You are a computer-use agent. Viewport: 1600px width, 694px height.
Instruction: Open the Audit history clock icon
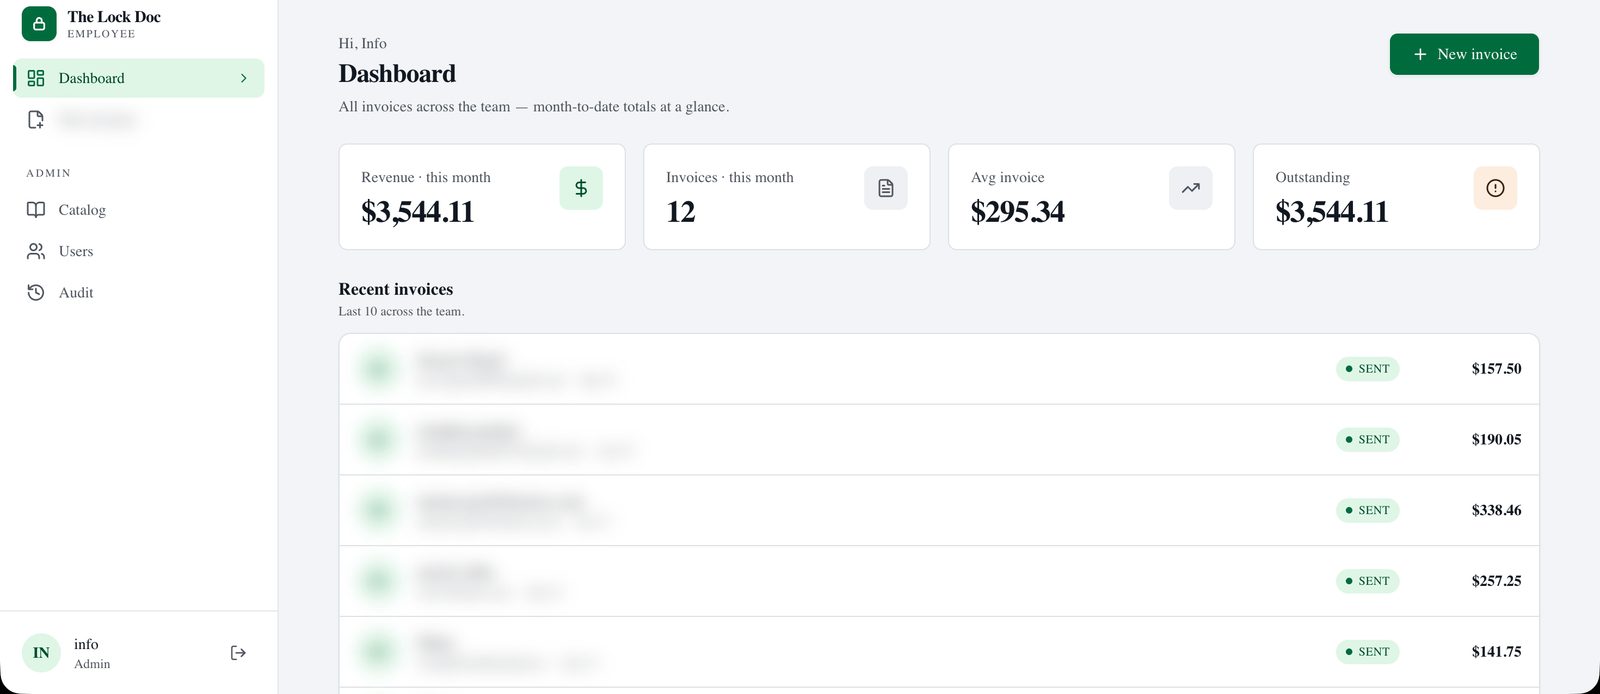coord(36,292)
